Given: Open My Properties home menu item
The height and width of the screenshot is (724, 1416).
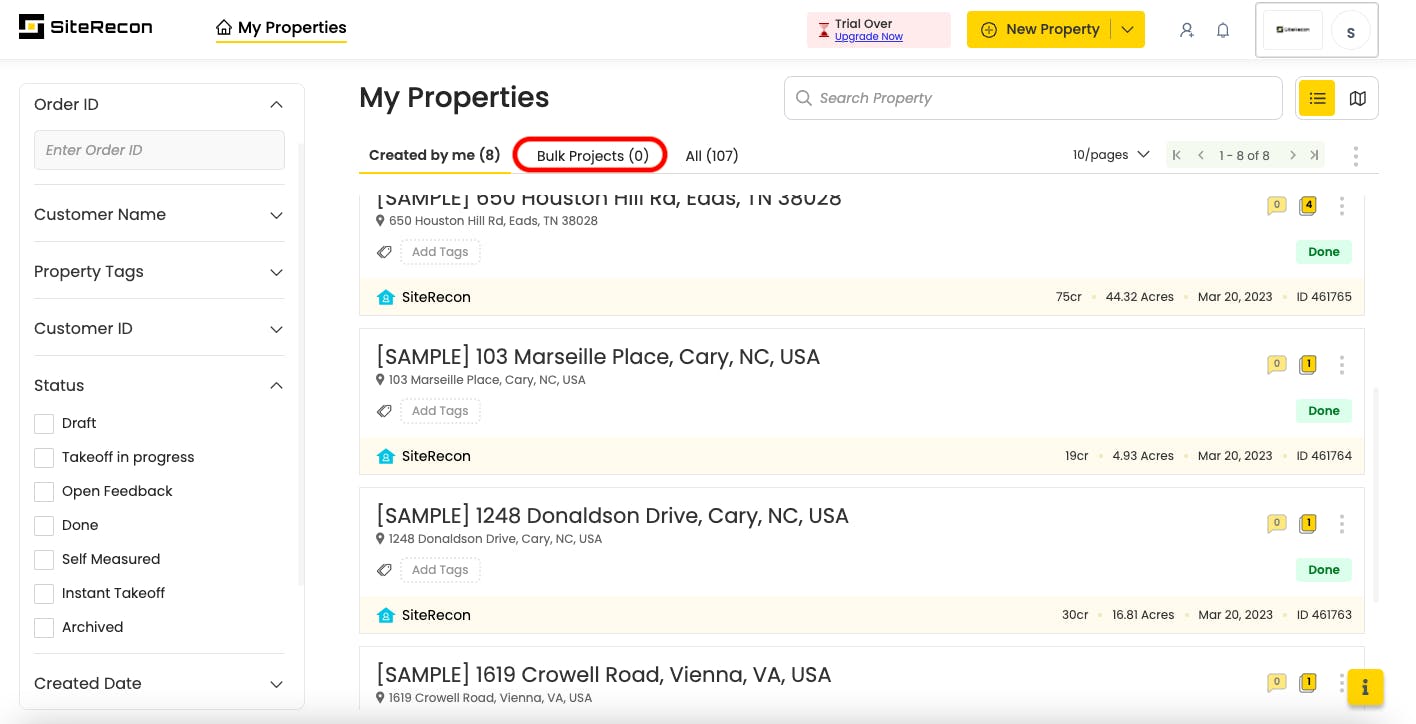Looking at the screenshot, I should point(281,28).
